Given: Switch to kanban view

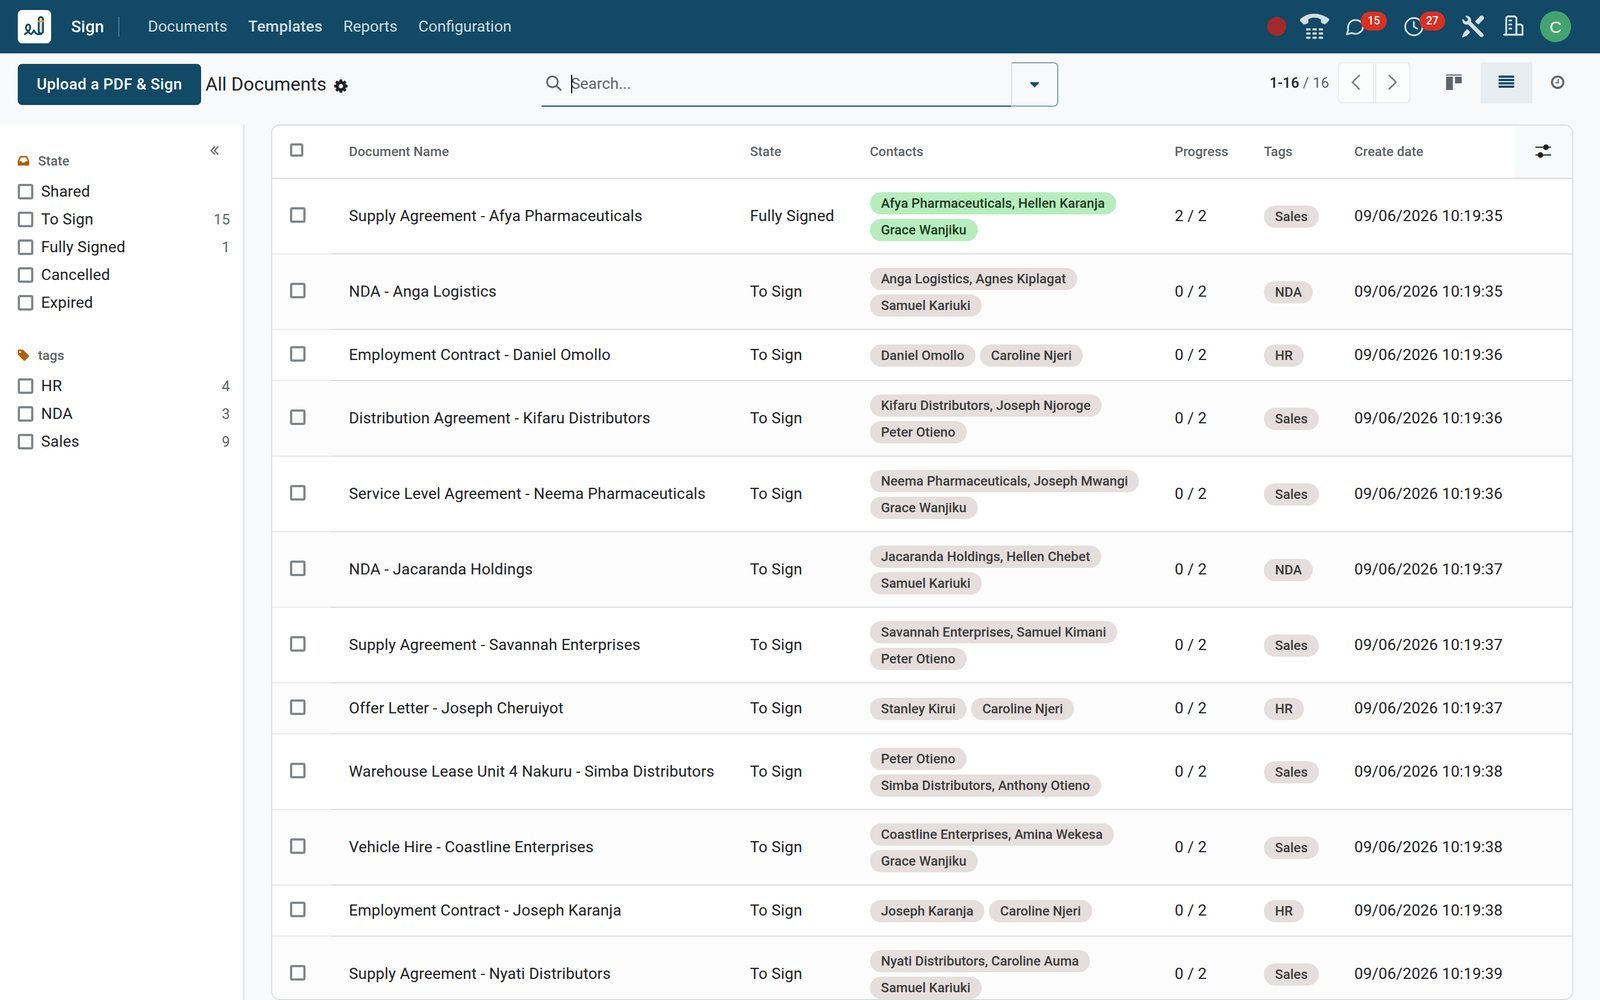Looking at the screenshot, I should (1454, 82).
